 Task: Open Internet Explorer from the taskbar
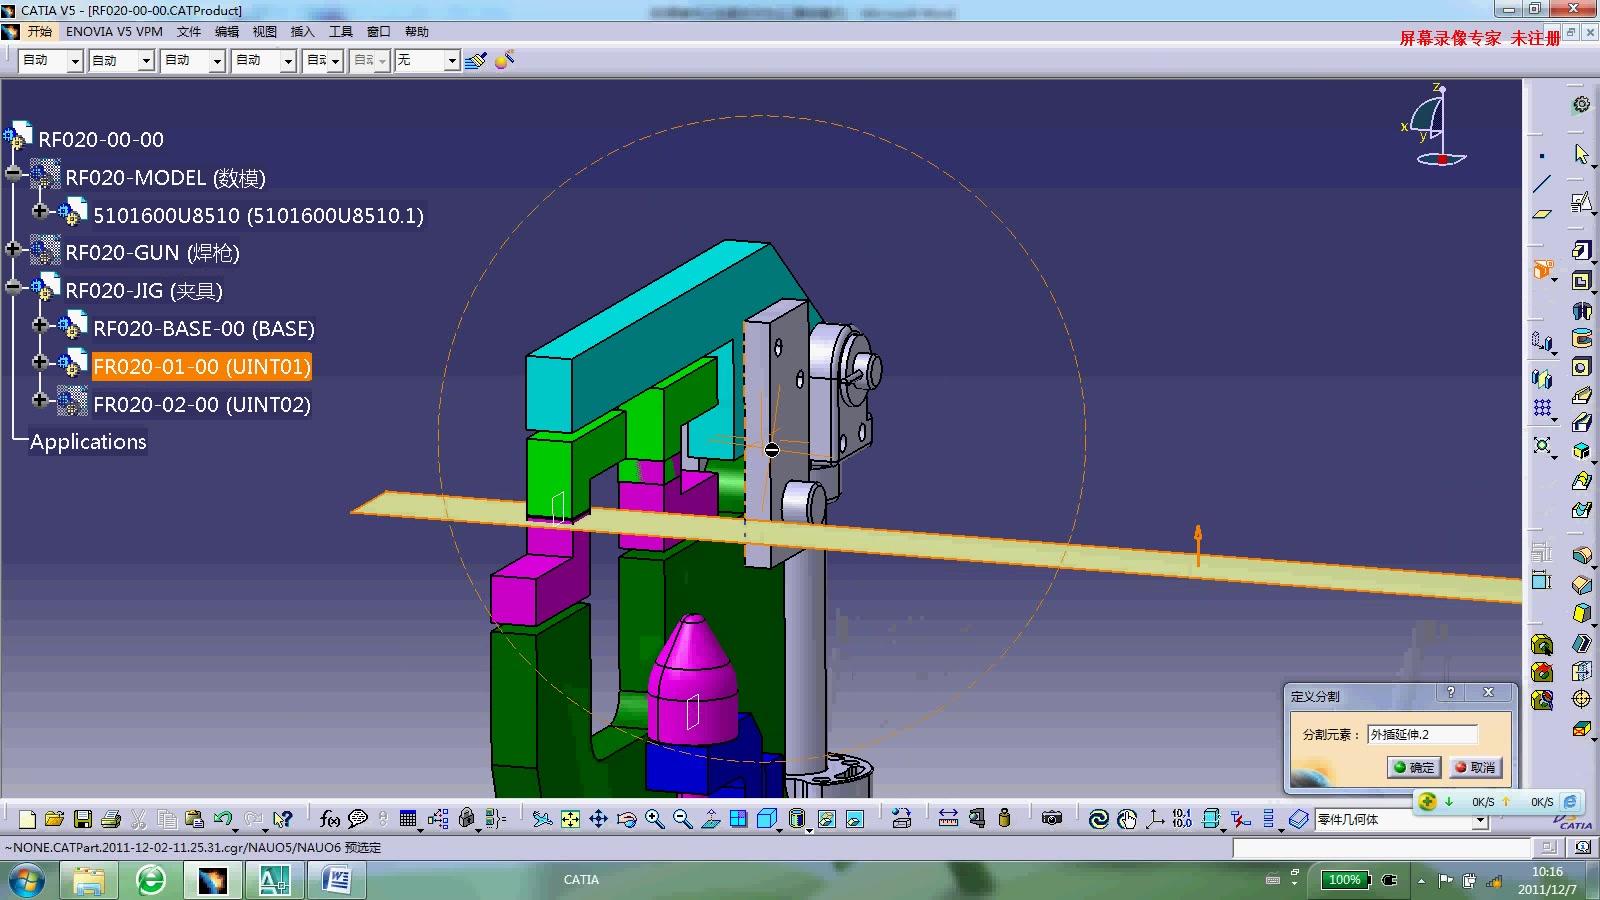tap(151, 881)
